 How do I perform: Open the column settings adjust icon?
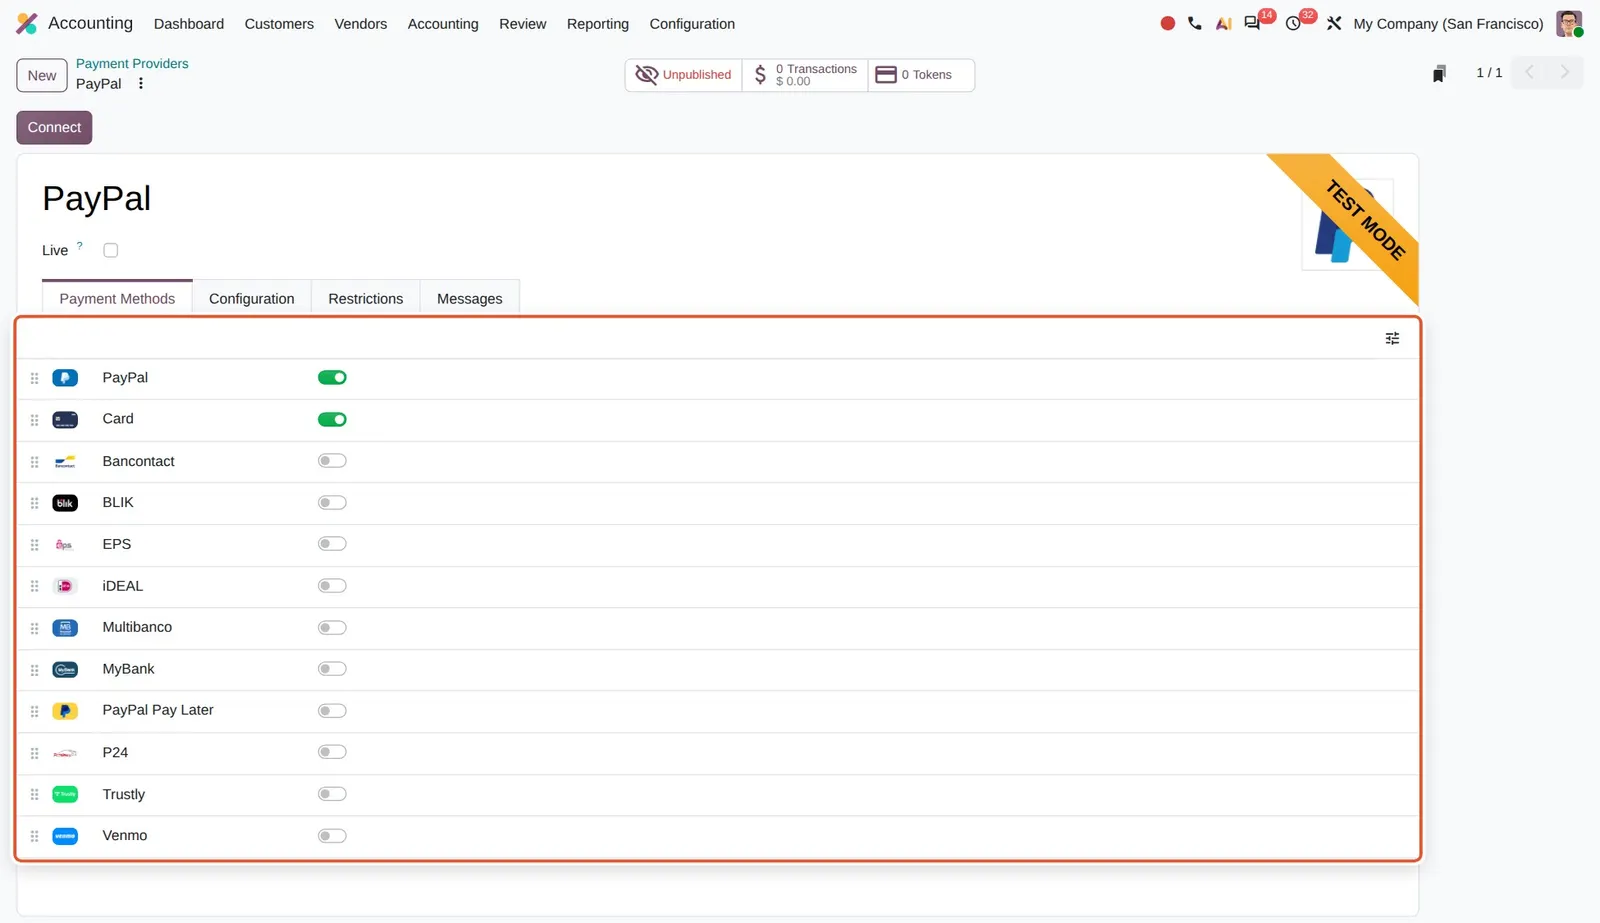click(1392, 339)
